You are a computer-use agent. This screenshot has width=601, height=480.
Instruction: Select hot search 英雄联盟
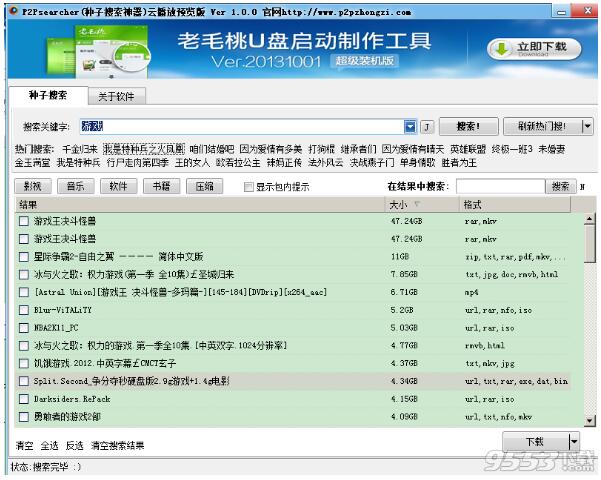(468, 149)
